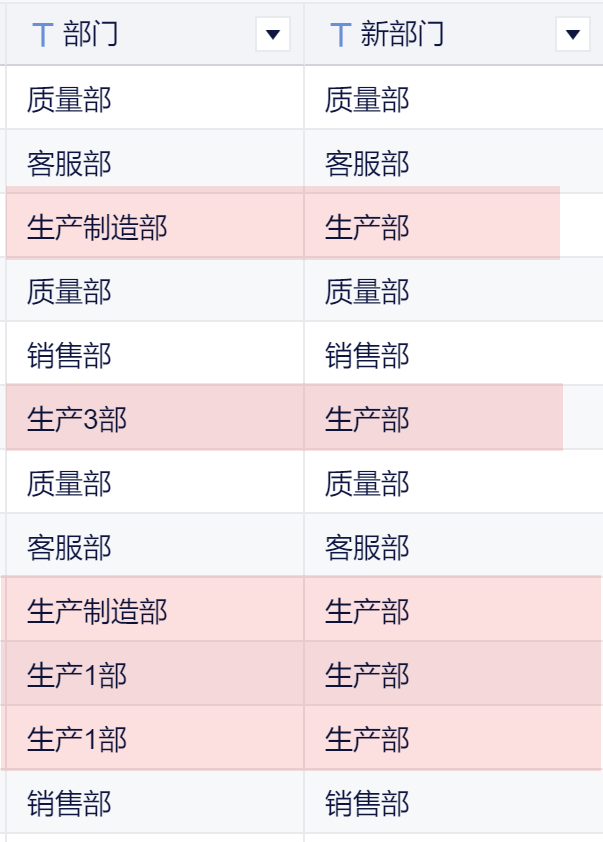Select the last 生产1部 cell

click(77, 739)
